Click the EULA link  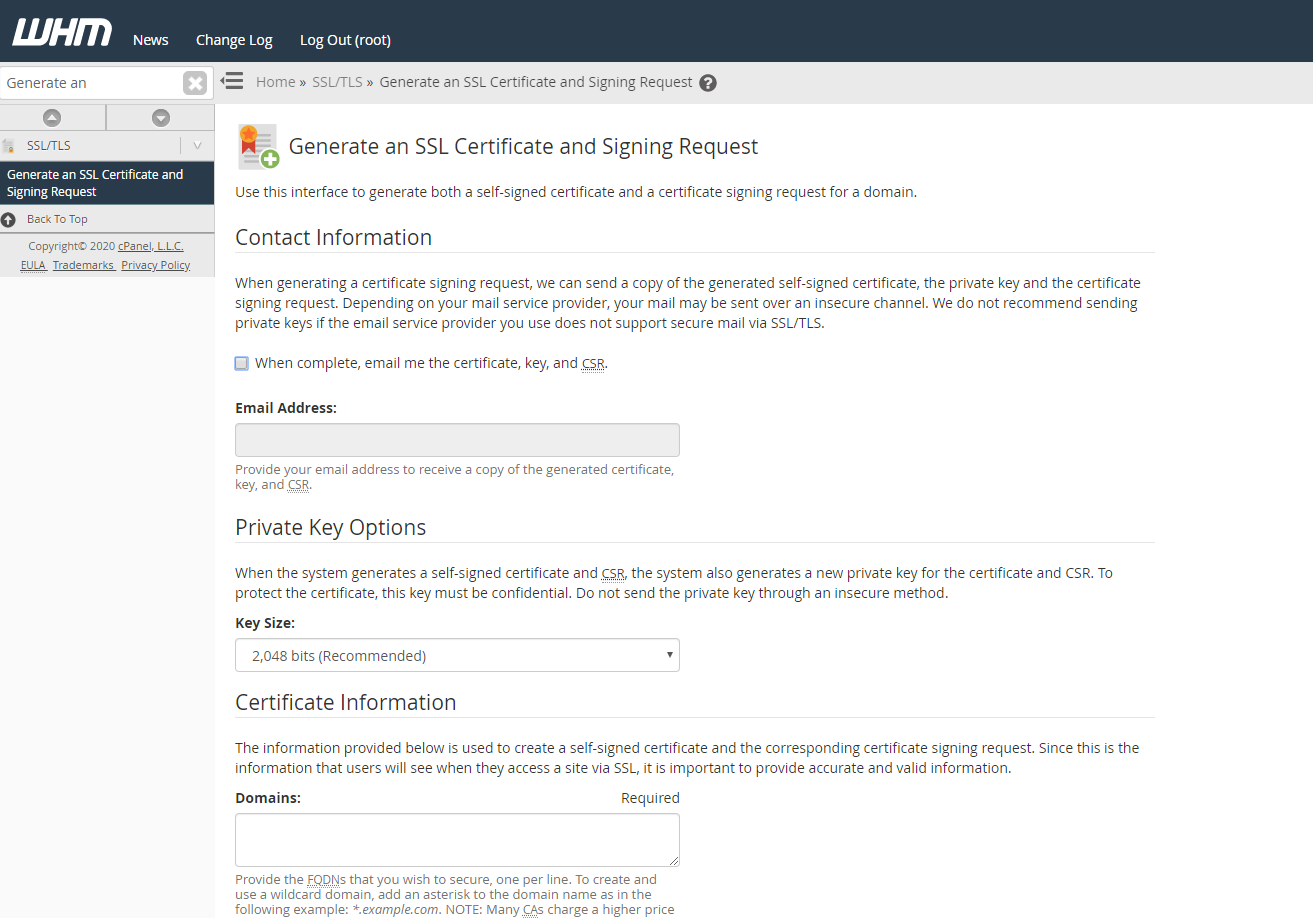[32, 264]
